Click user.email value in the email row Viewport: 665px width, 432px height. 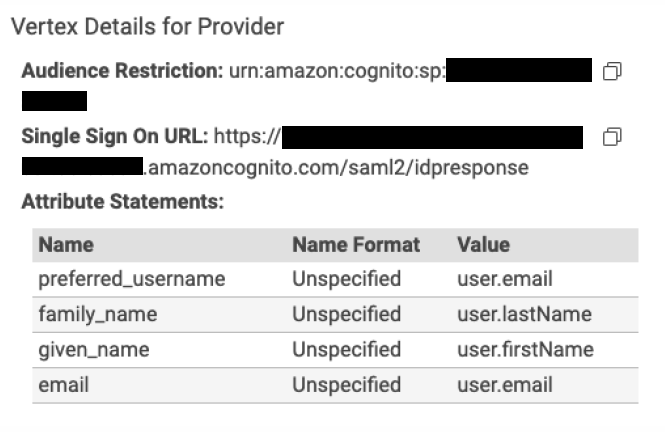[505, 385]
